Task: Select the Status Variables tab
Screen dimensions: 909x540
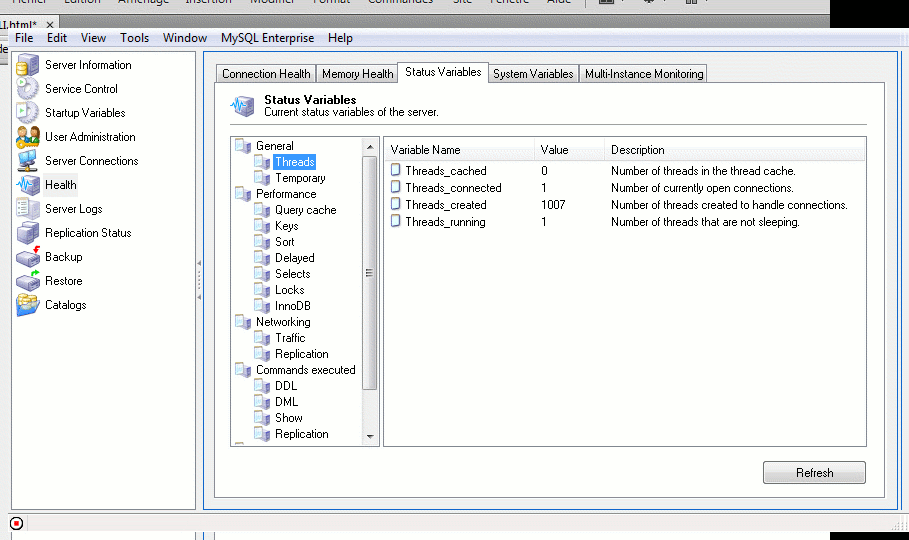Action: (x=443, y=72)
